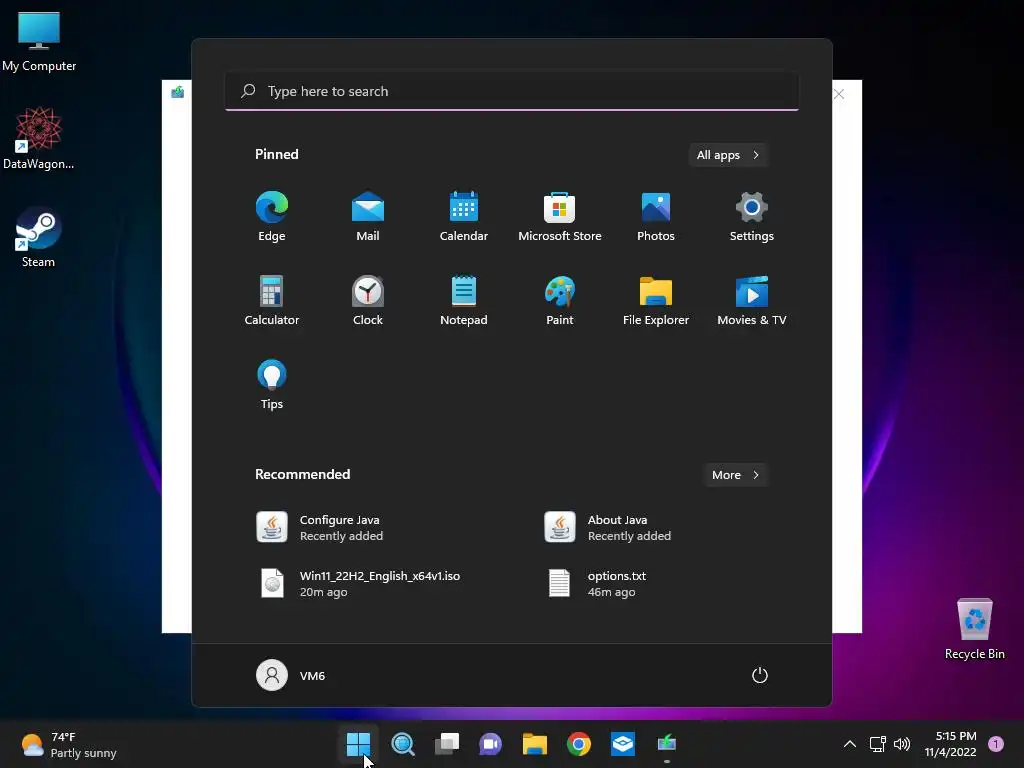Open Edge from pinned apps

pyautogui.click(x=272, y=216)
